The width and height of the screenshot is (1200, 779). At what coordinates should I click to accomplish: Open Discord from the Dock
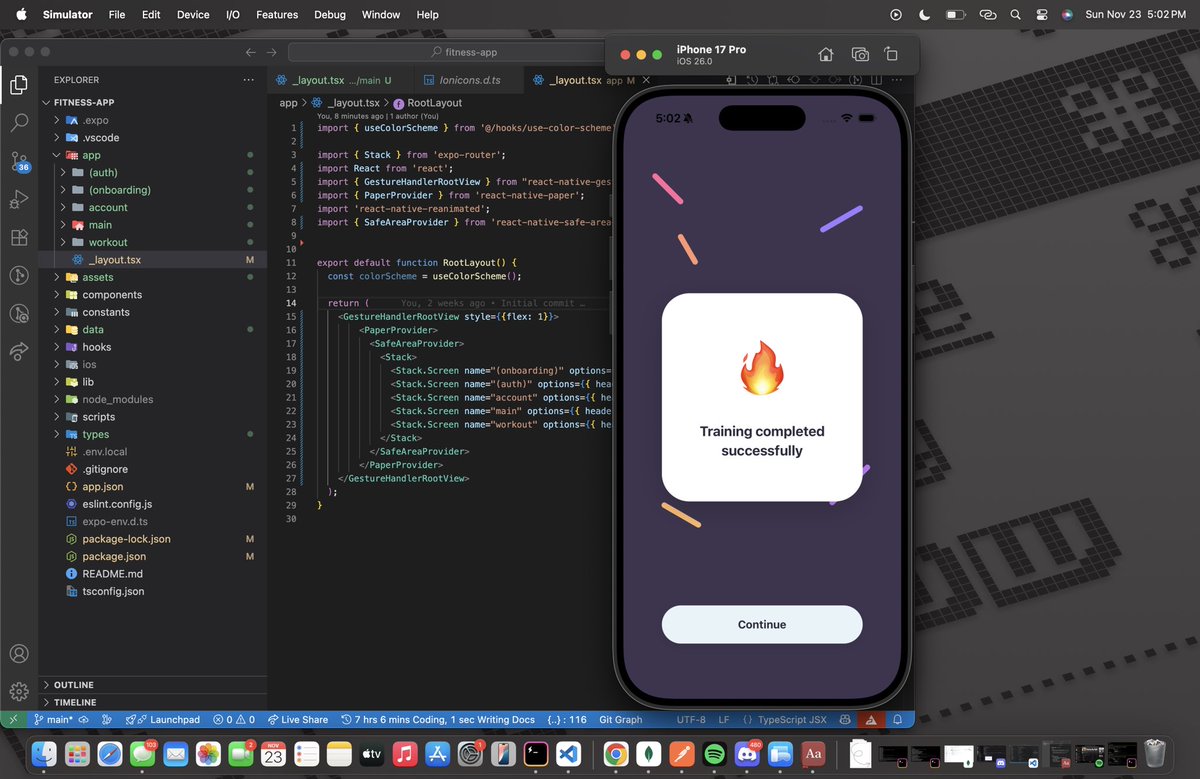point(747,753)
